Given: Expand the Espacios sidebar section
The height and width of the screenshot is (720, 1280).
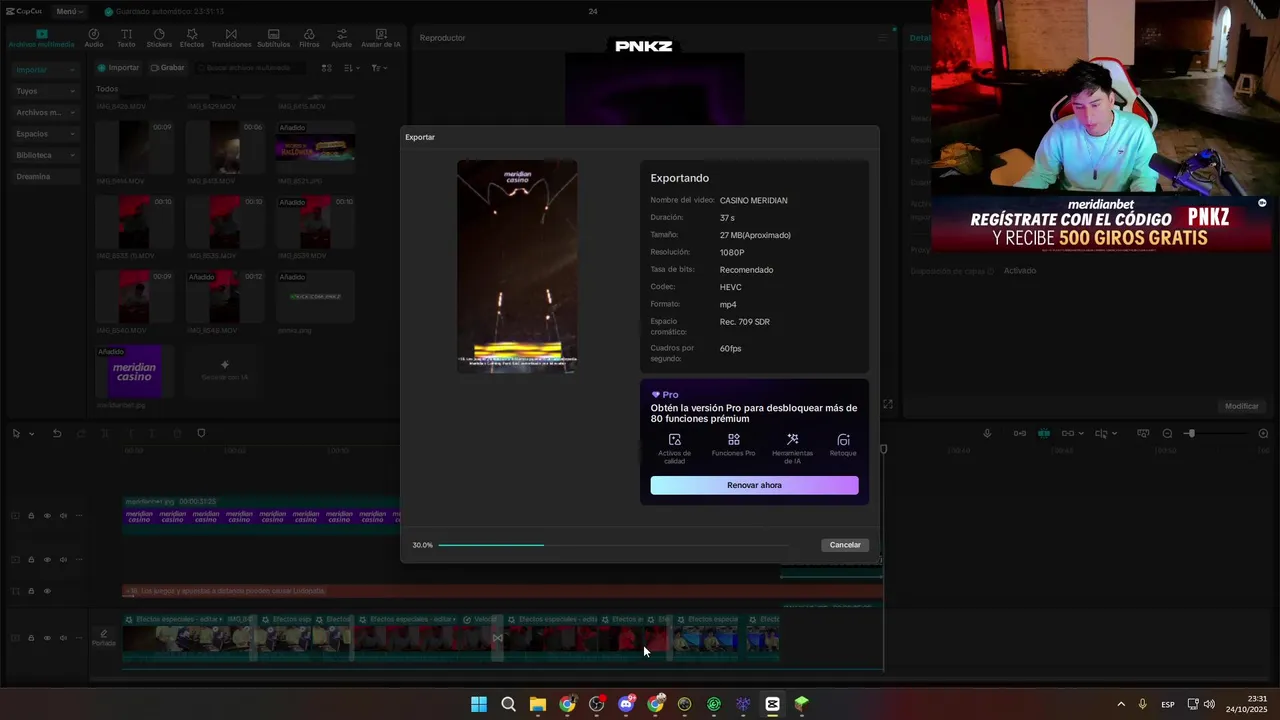Looking at the screenshot, I should tap(45, 134).
